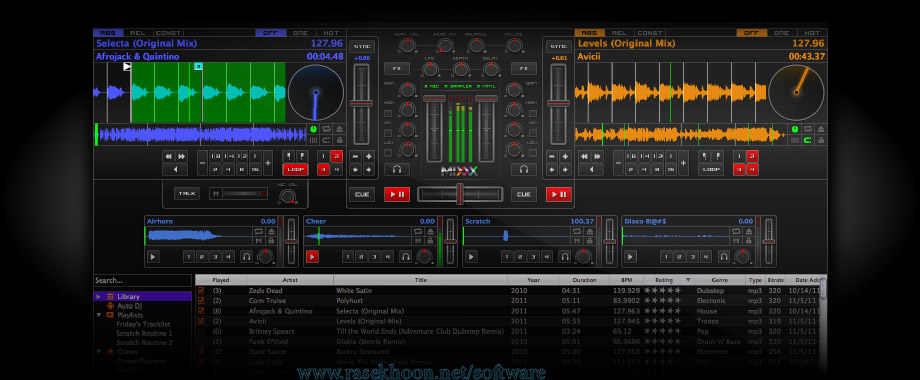Image resolution: width=920 pixels, height=380 pixels.
Task: Click the lock icon on left deck
Action: [339, 140]
